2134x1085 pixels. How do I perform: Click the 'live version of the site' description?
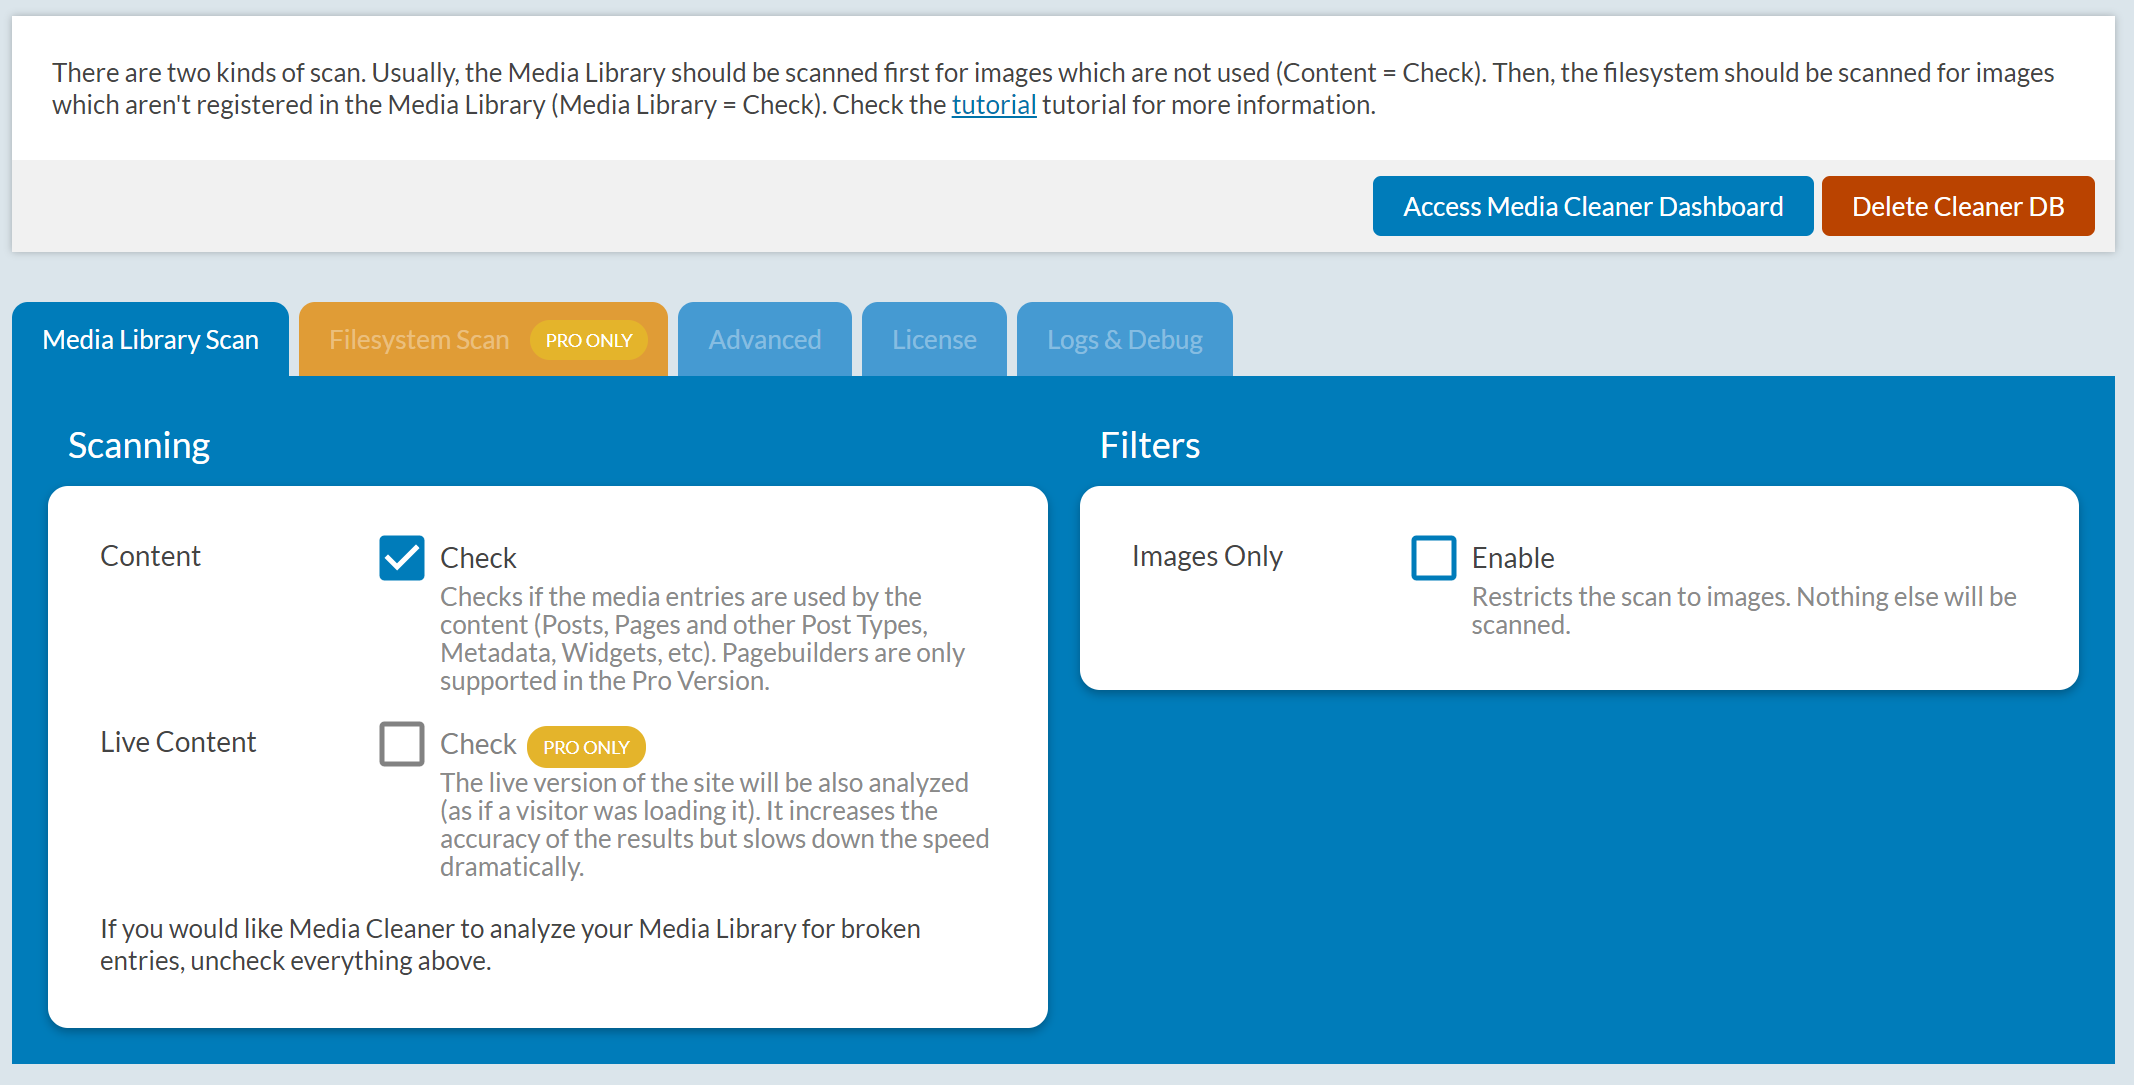point(714,825)
